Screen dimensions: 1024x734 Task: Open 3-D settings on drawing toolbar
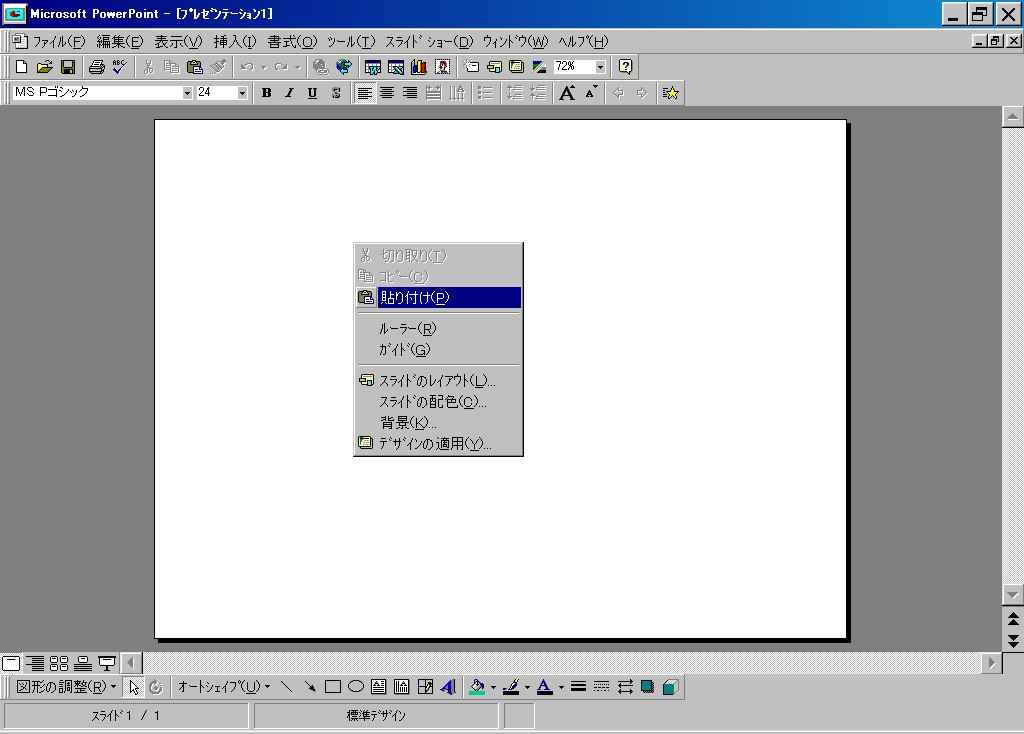tap(670, 686)
